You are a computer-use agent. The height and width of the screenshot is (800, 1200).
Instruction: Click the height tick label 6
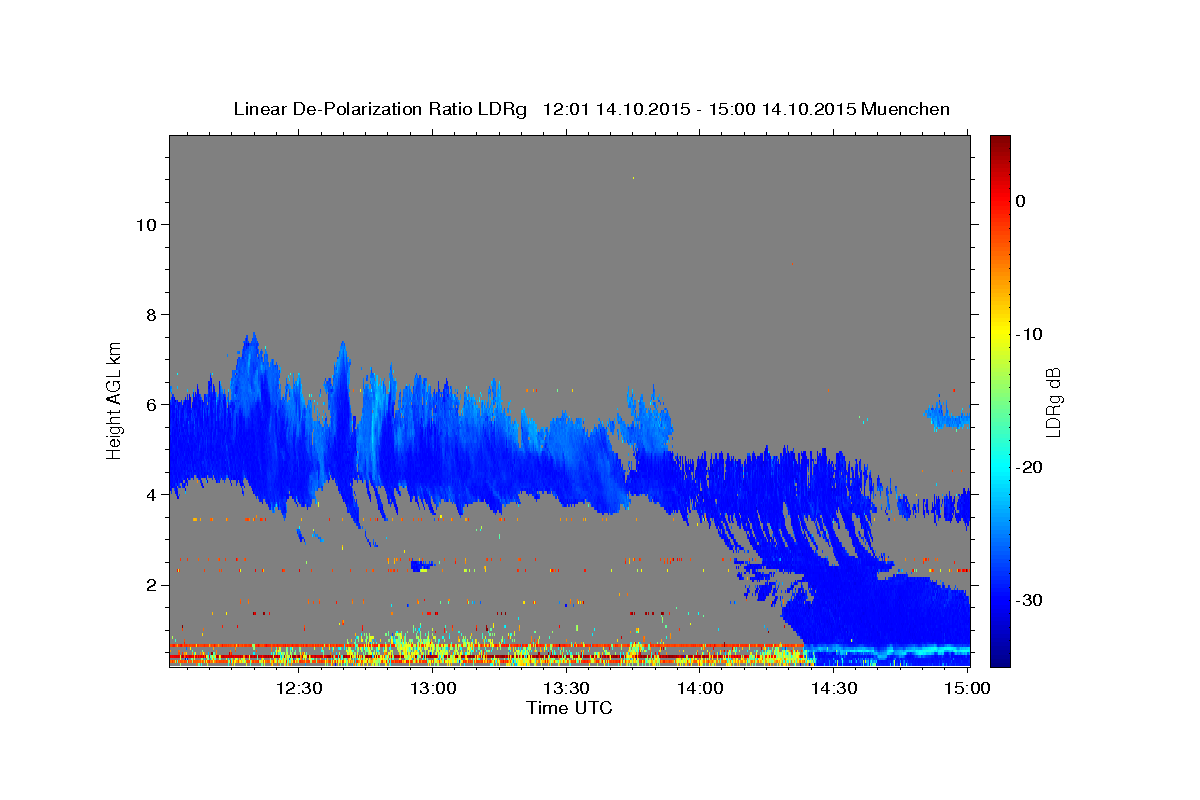tap(151, 404)
